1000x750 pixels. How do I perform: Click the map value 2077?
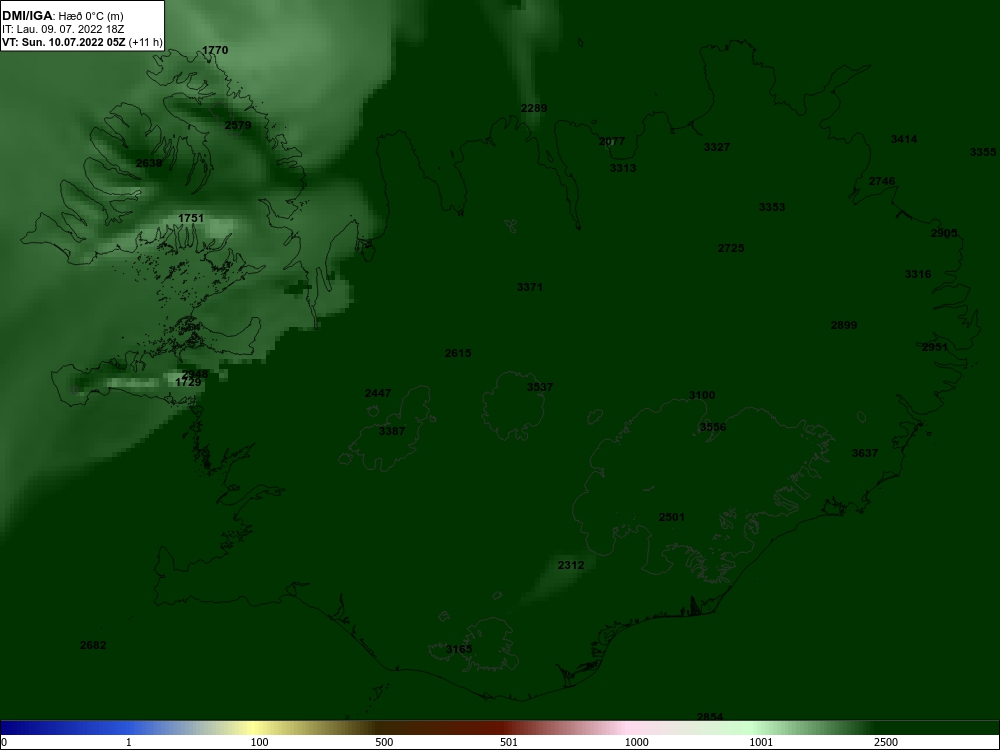(x=612, y=142)
